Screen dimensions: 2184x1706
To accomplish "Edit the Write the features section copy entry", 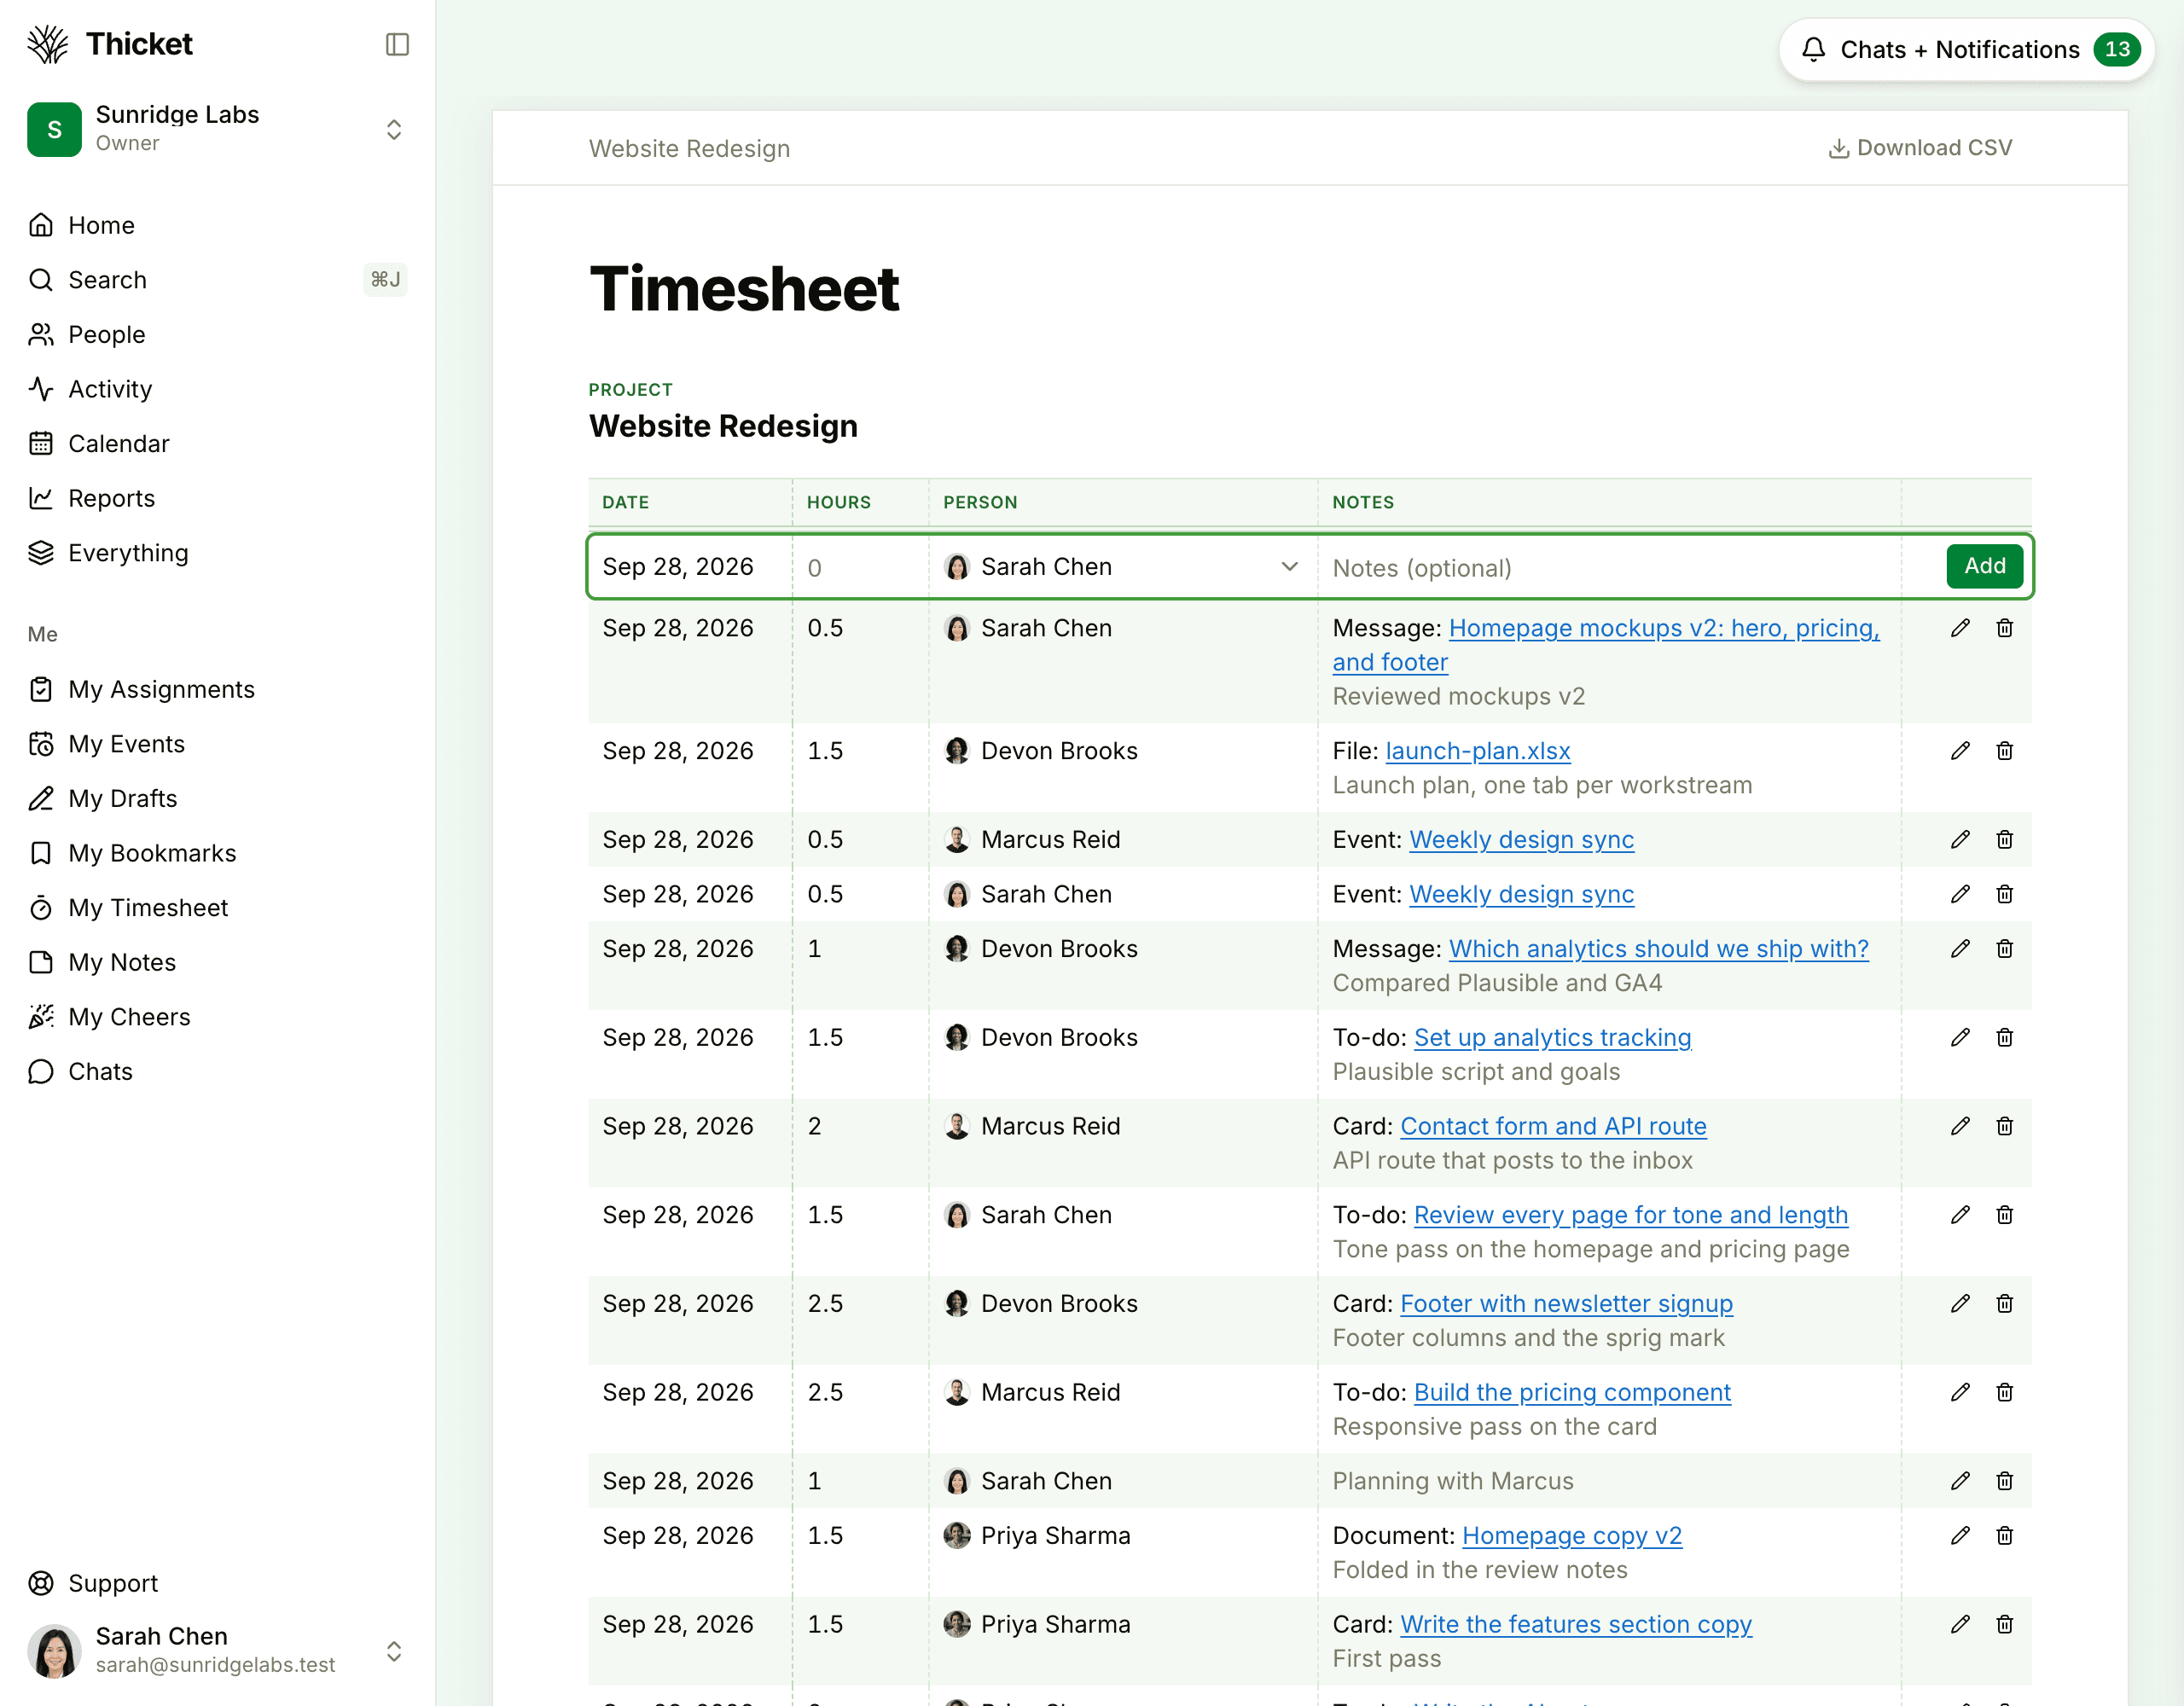I will click(1960, 1625).
